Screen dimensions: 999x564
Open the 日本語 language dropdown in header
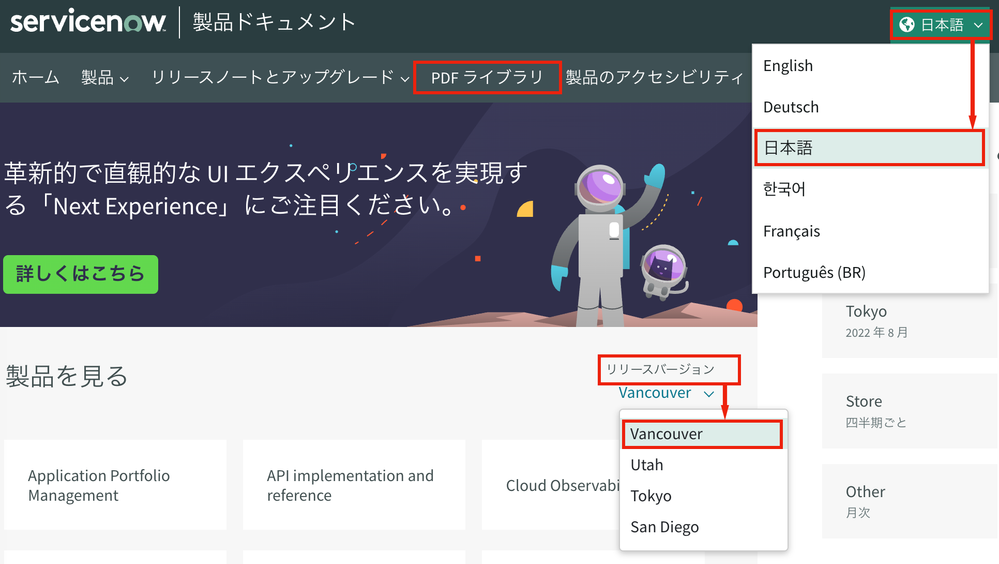(x=941, y=25)
